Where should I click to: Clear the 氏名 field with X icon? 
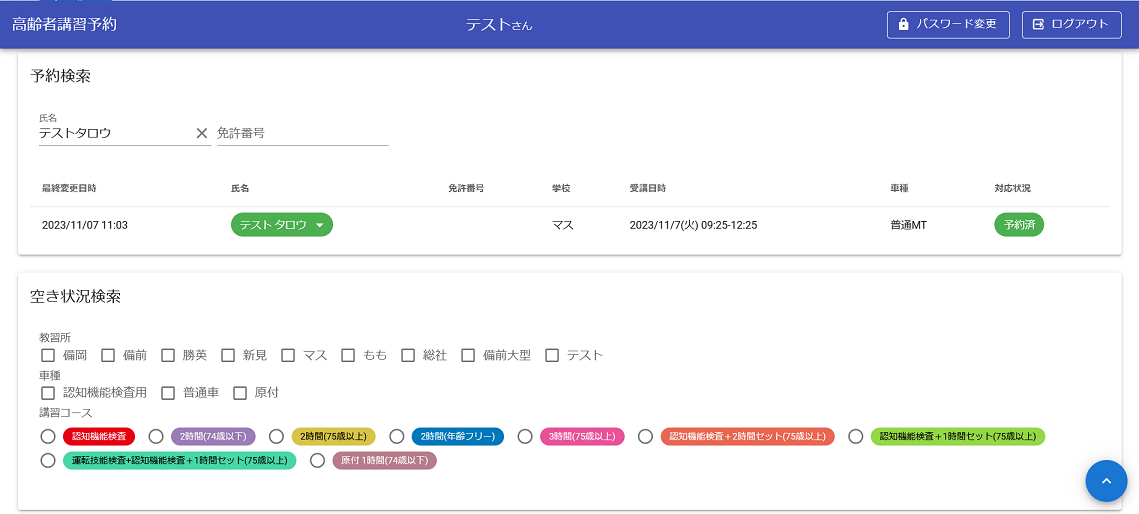click(201, 133)
